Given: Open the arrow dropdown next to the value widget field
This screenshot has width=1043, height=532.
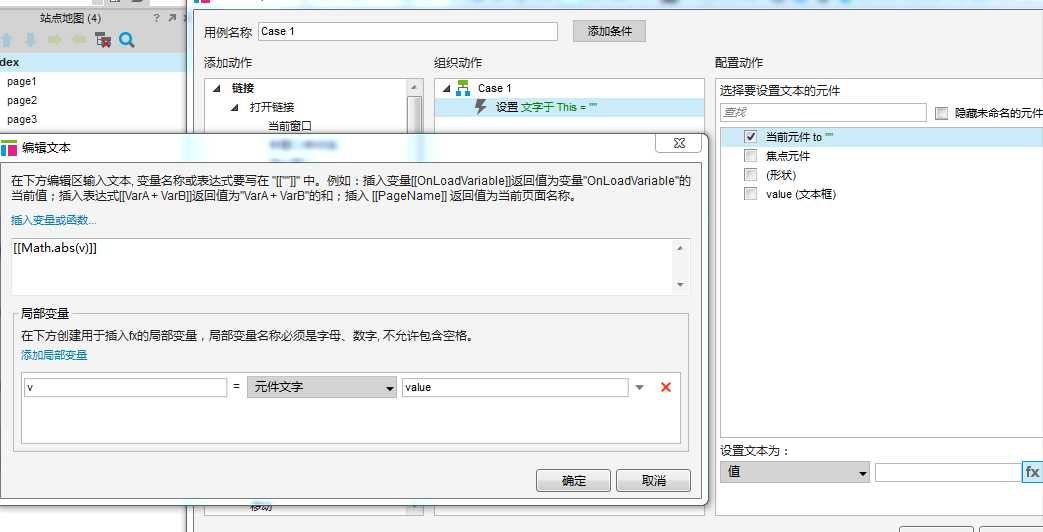Looking at the screenshot, I should coord(639,387).
